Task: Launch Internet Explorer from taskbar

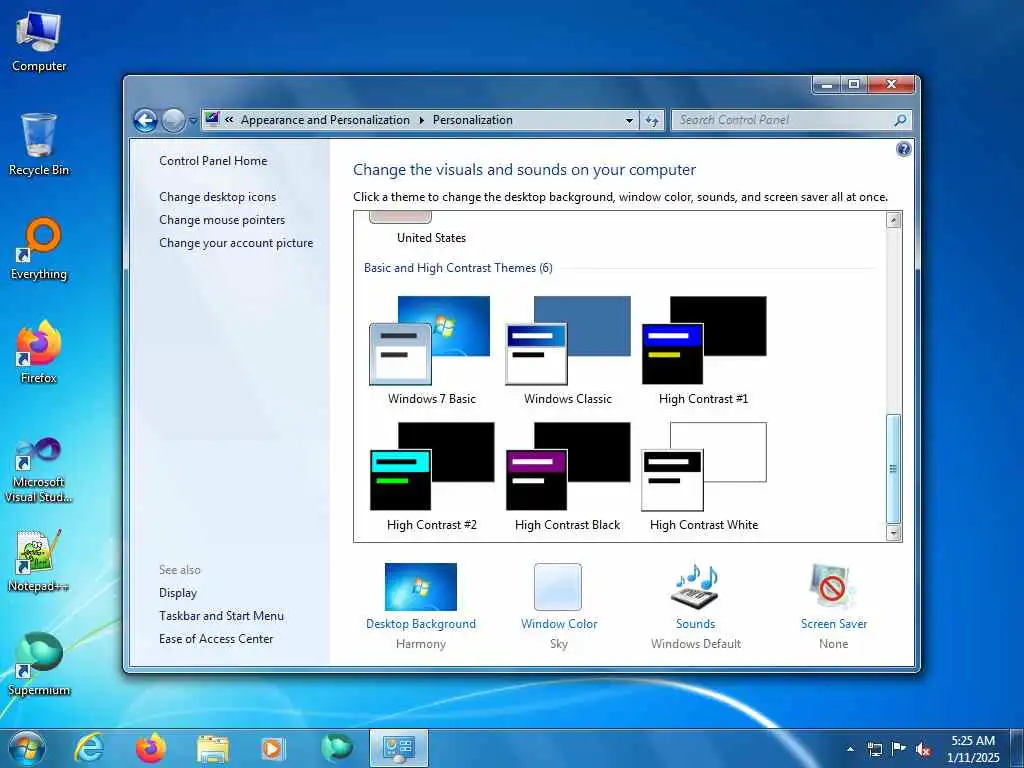Action: [x=89, y=748]
